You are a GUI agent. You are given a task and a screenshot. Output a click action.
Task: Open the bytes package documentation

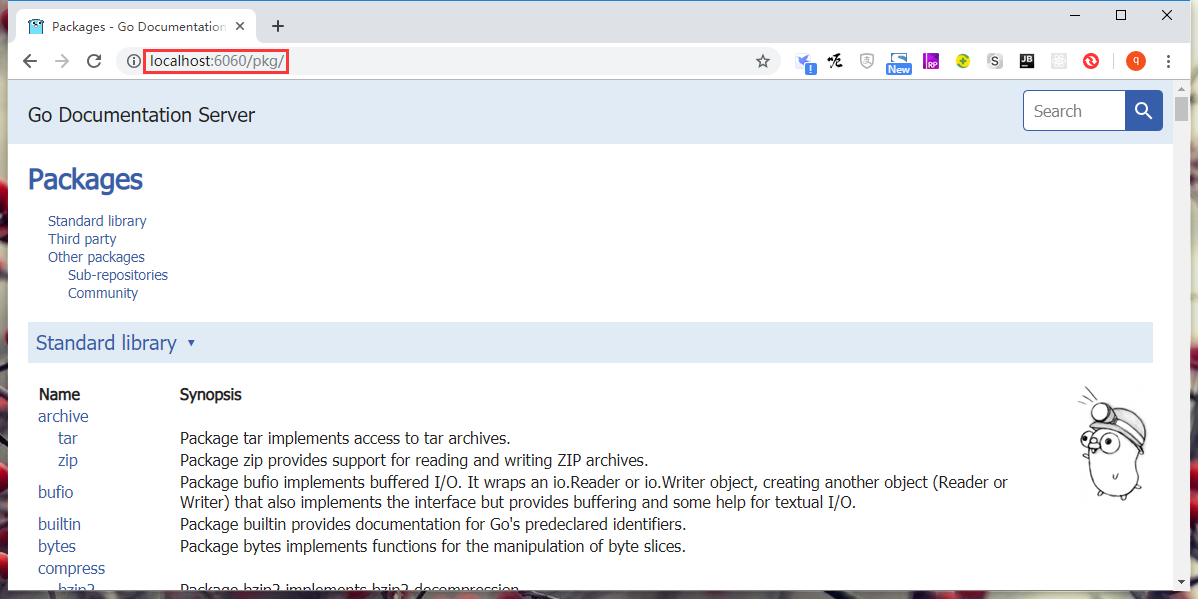[x=57, y=546]
